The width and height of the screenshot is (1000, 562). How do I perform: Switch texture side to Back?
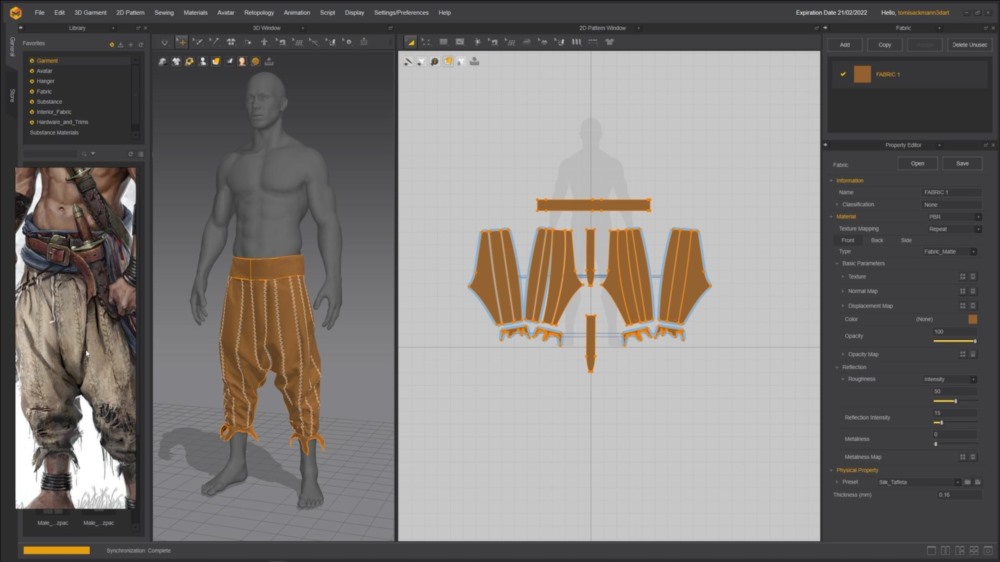point(877,240)
